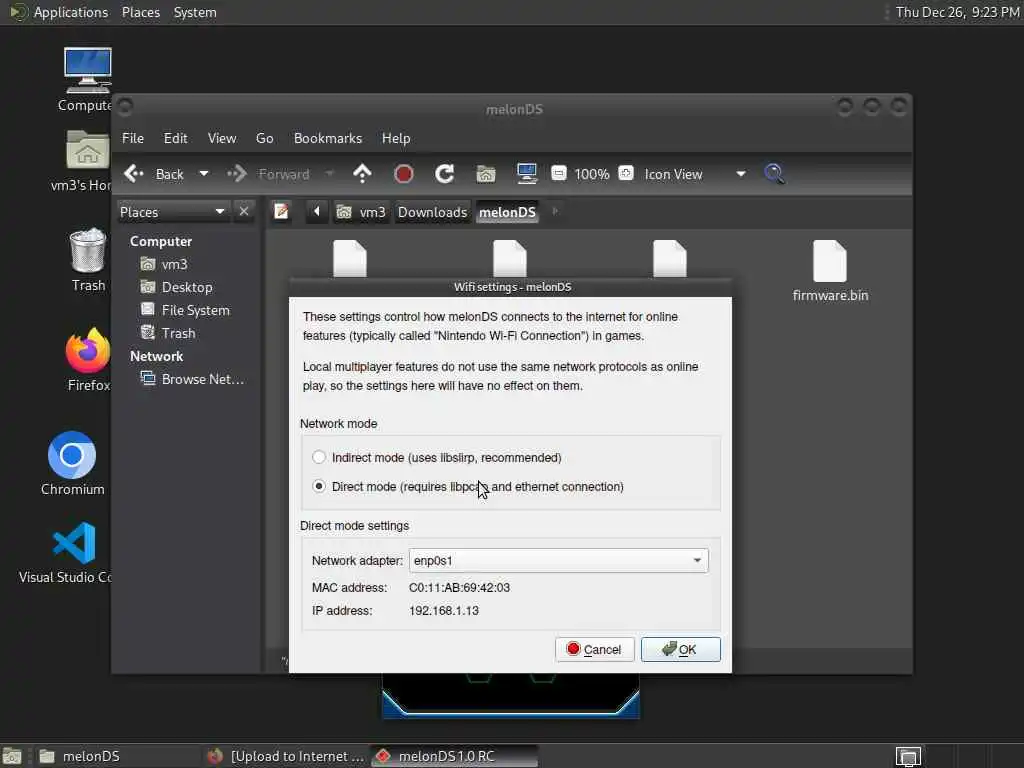
Task: Click workspace switcher icon bottom right
Action: tap(908, 756)
